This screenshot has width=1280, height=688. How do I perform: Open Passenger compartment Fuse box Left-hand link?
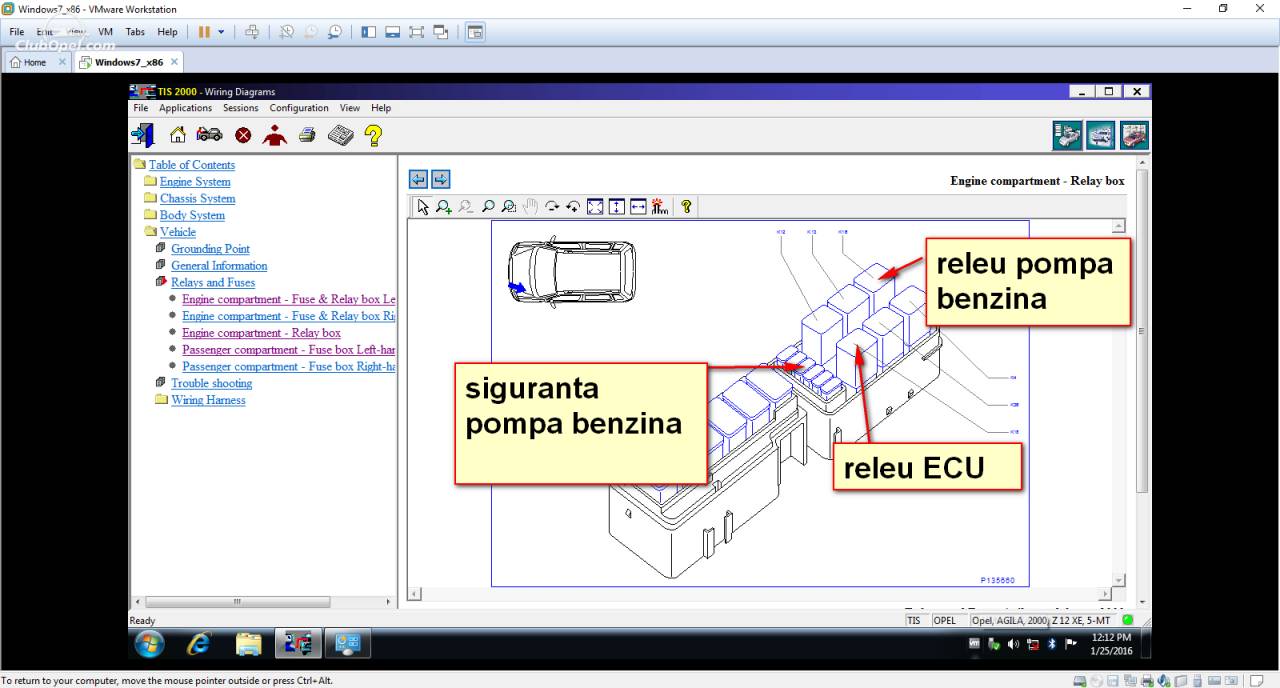(289, 350)
